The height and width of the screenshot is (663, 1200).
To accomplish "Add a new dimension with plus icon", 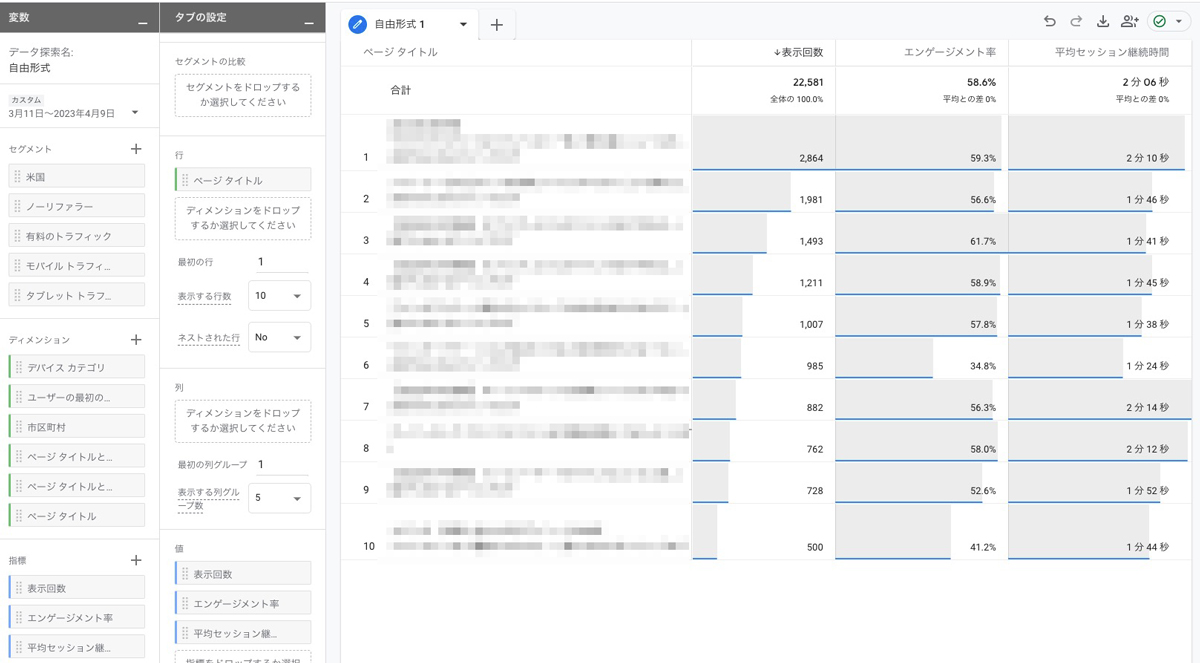I will pos(137,340).
